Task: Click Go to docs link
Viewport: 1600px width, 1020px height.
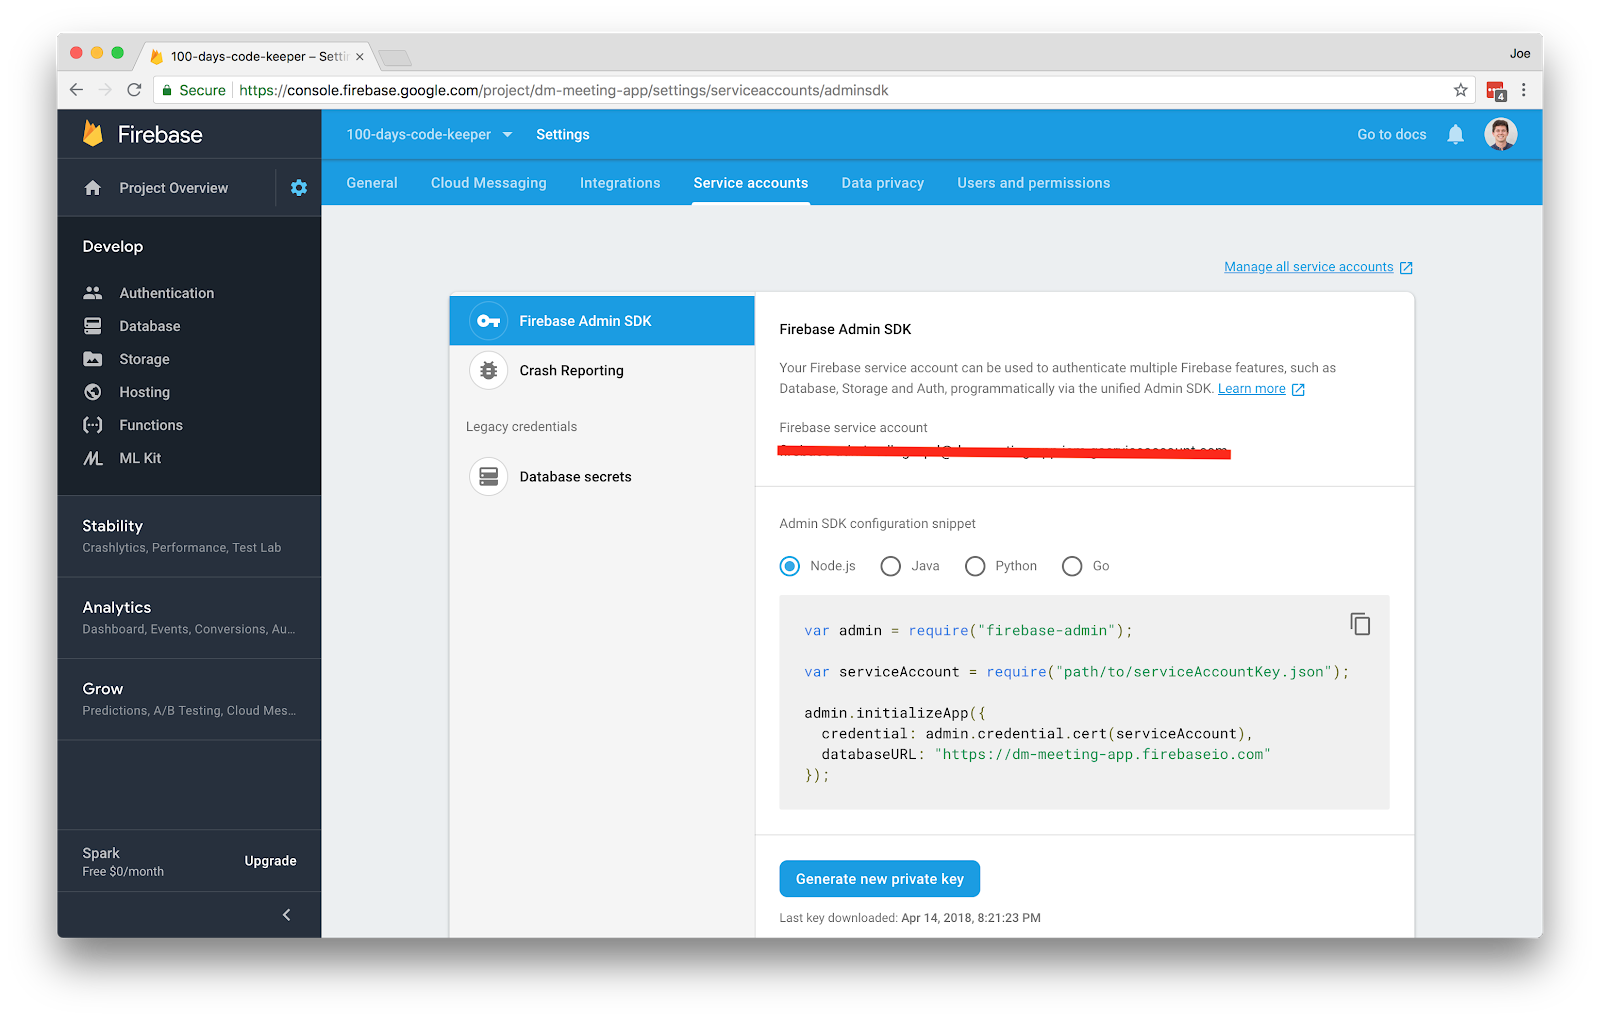Action: [x=1392, y=135]
